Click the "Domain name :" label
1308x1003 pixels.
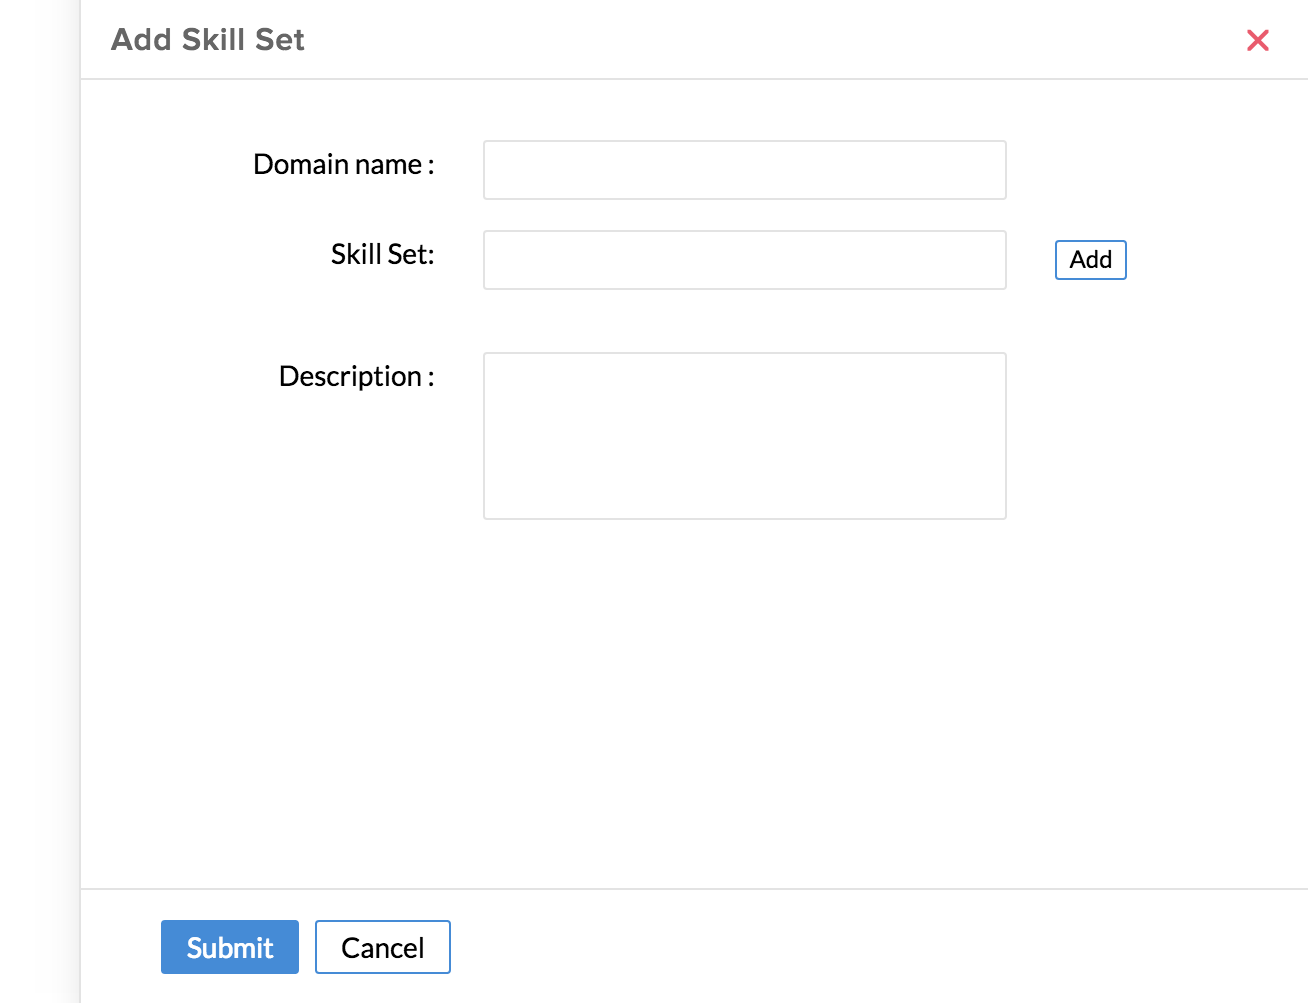343,165
